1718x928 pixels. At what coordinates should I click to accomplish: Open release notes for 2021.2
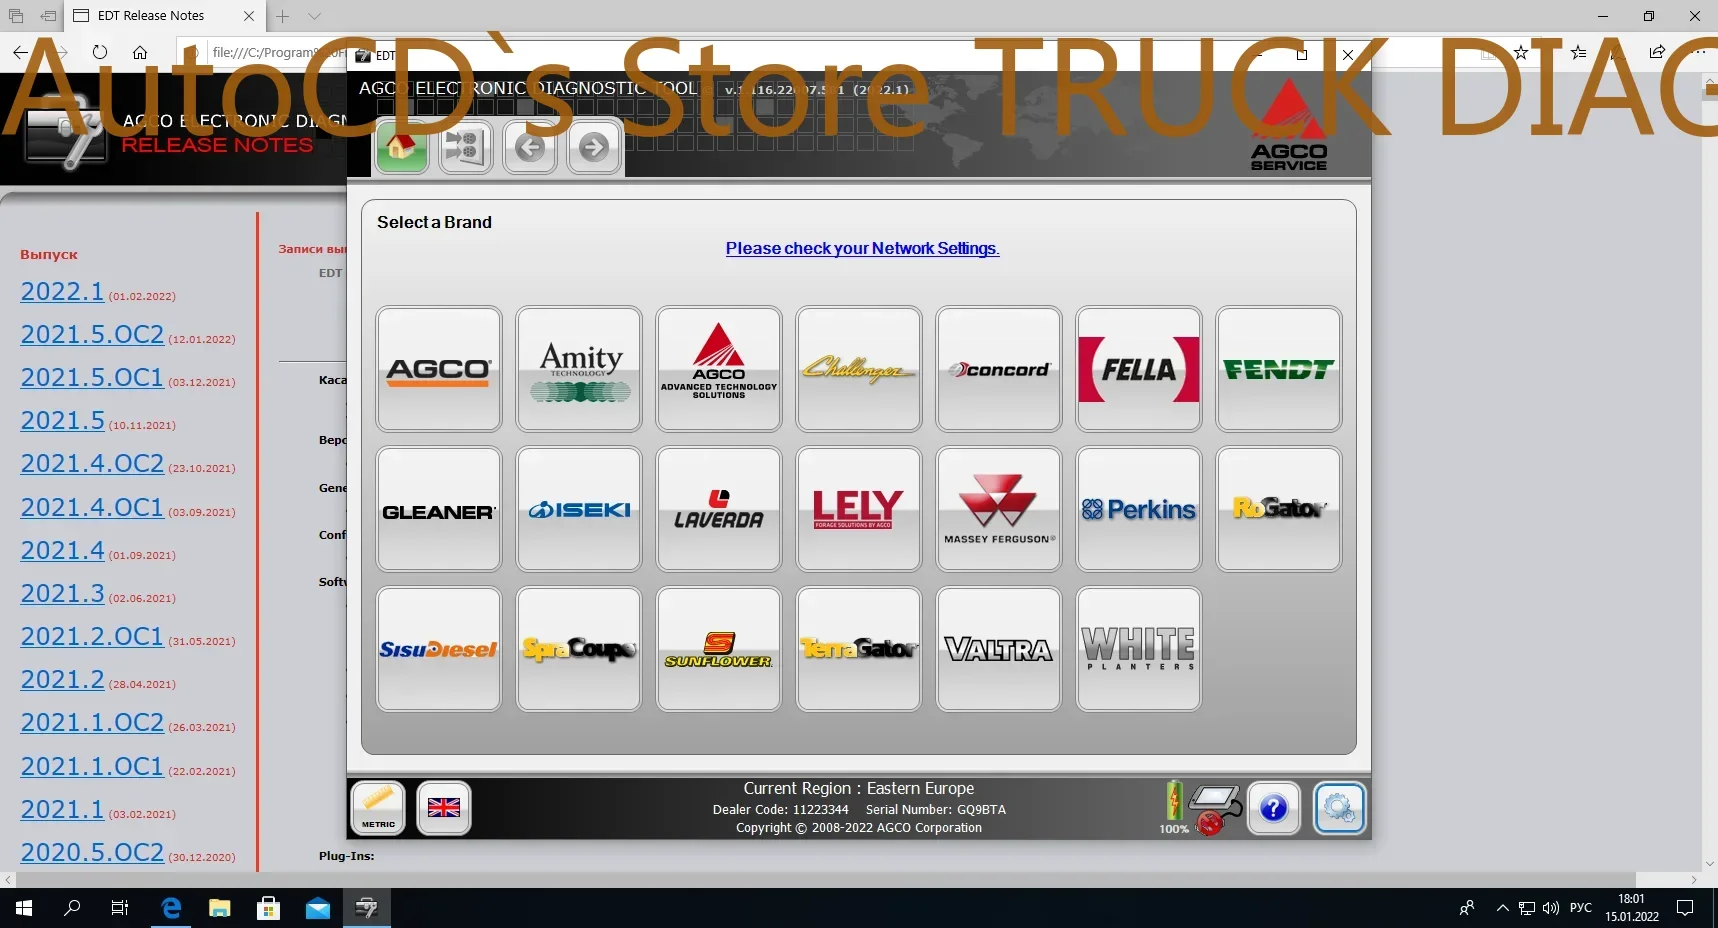point(62,679)
